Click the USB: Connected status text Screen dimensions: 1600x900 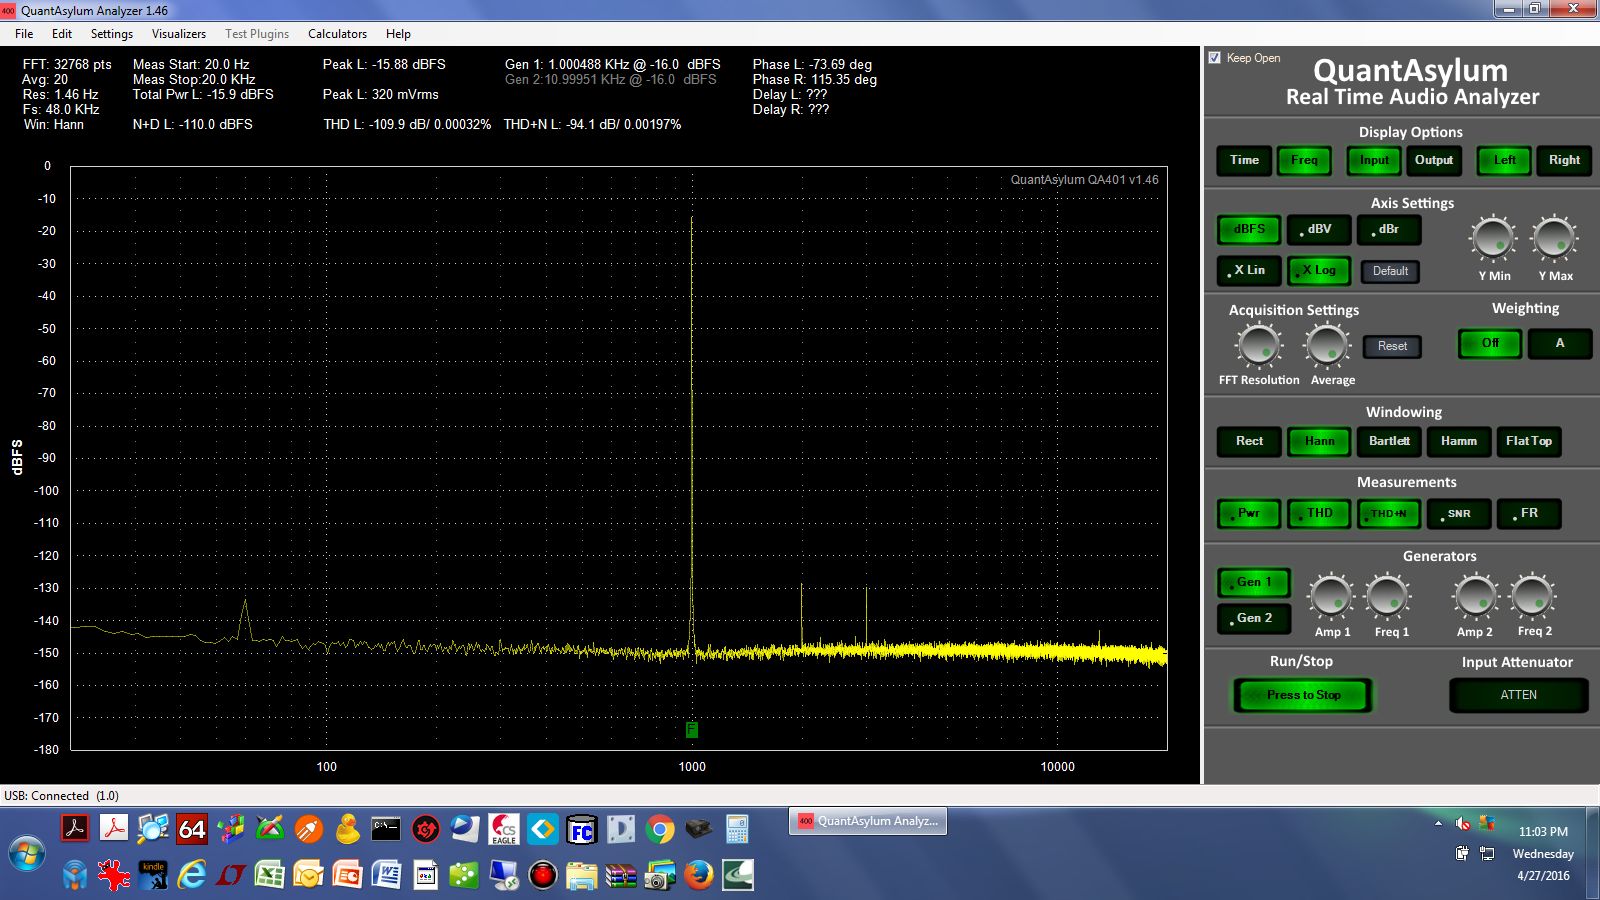61,796
